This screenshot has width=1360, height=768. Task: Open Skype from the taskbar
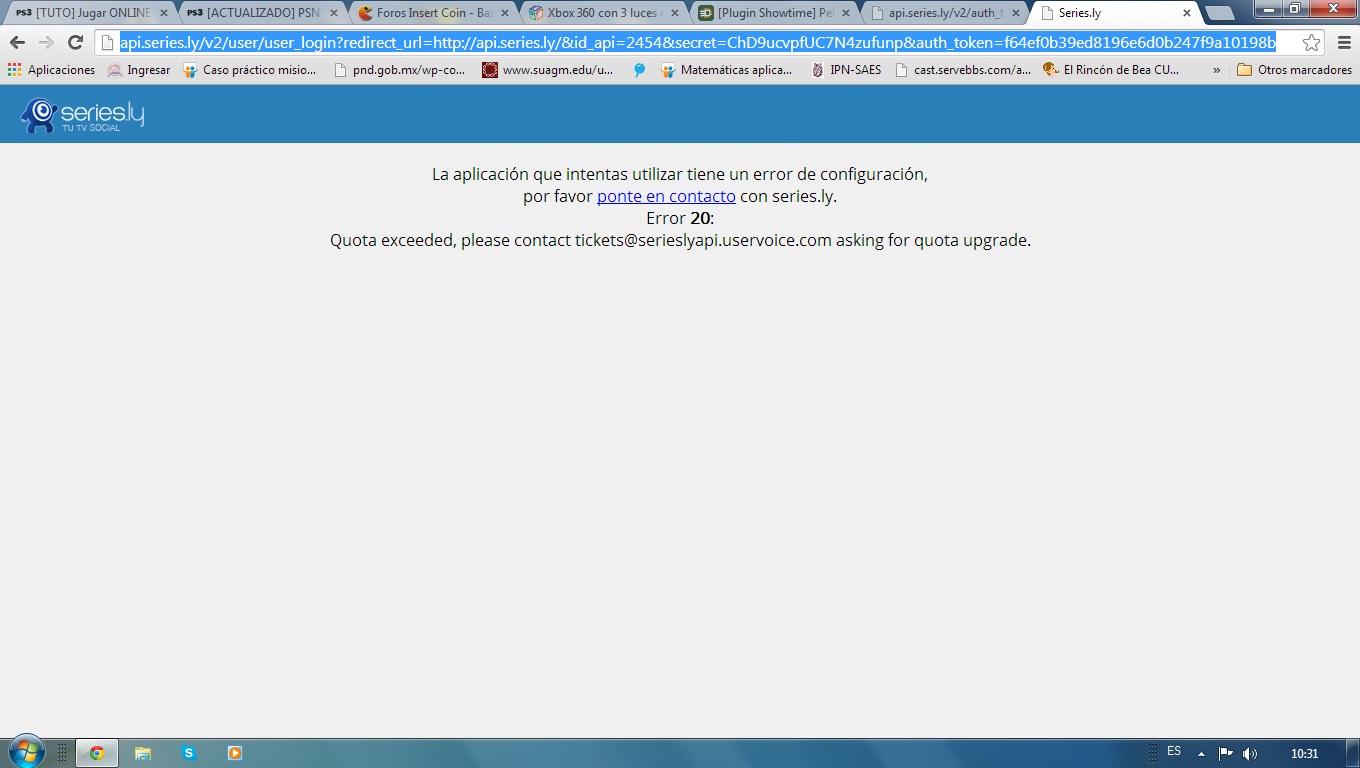[189, 753]
